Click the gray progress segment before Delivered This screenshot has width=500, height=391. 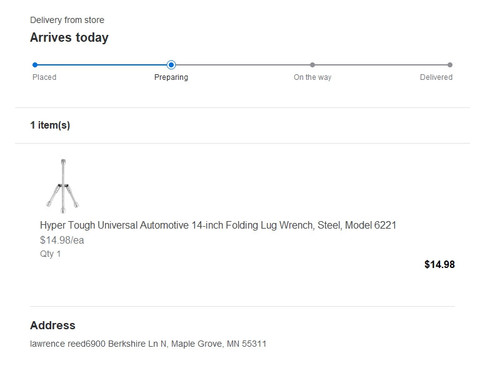click(x=381, y=65)
